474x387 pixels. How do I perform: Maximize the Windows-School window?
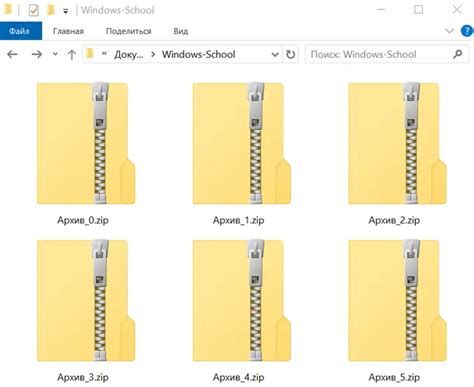pyautogui.click(x=418, y=10)
